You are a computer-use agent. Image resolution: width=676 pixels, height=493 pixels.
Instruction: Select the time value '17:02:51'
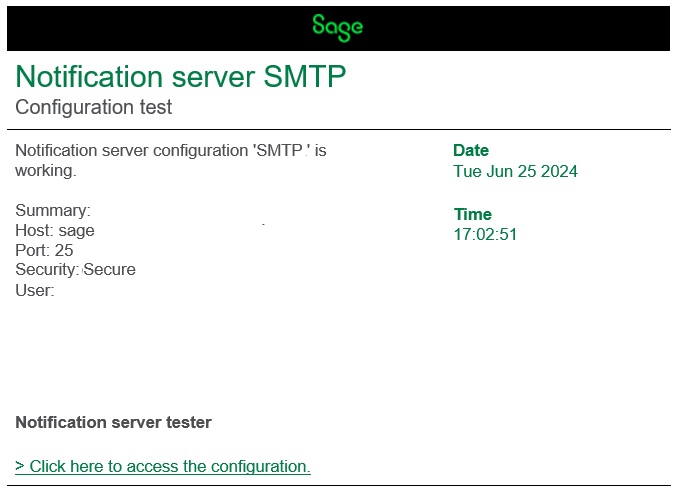[x=485, y=235]
